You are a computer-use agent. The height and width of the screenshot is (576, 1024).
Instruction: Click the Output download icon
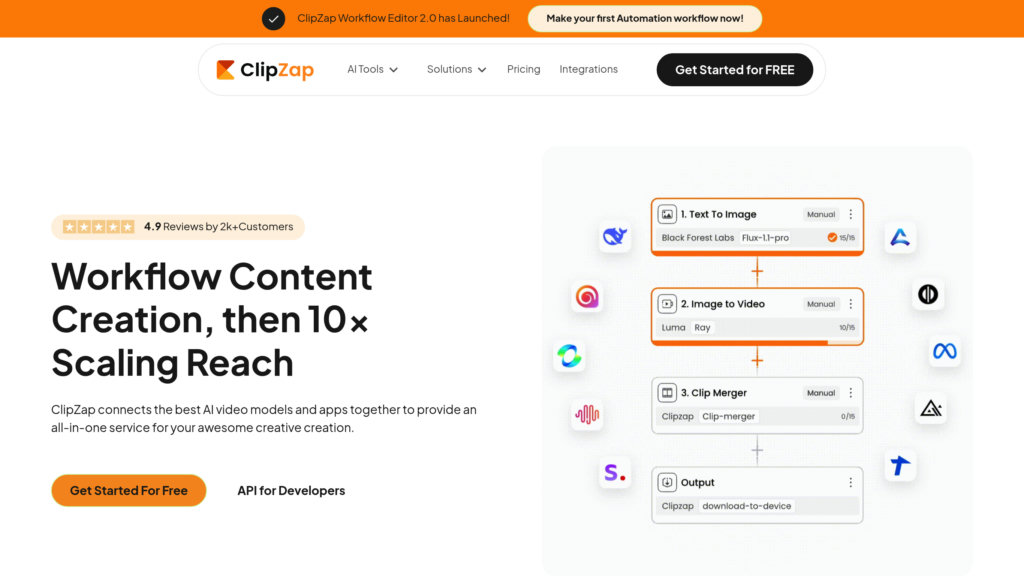[667, 482]
